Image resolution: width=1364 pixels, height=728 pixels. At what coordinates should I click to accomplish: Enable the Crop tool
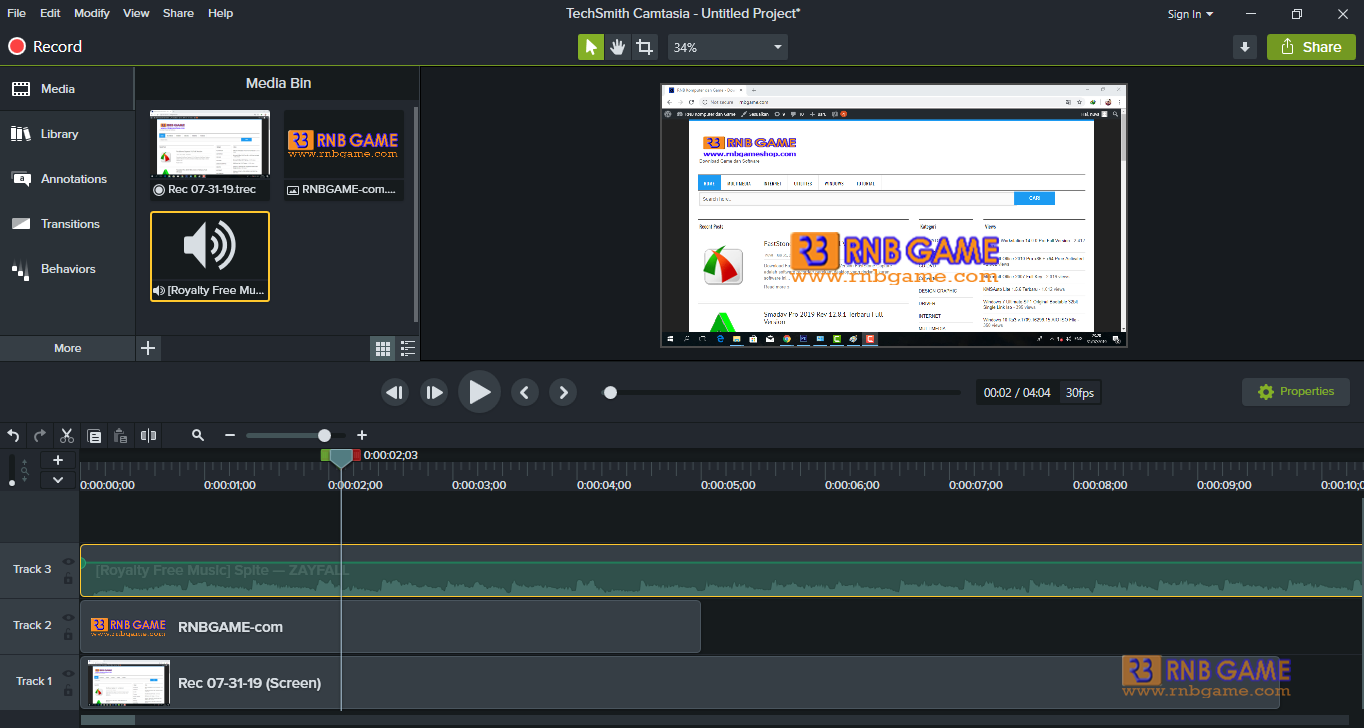click(645, 47)
